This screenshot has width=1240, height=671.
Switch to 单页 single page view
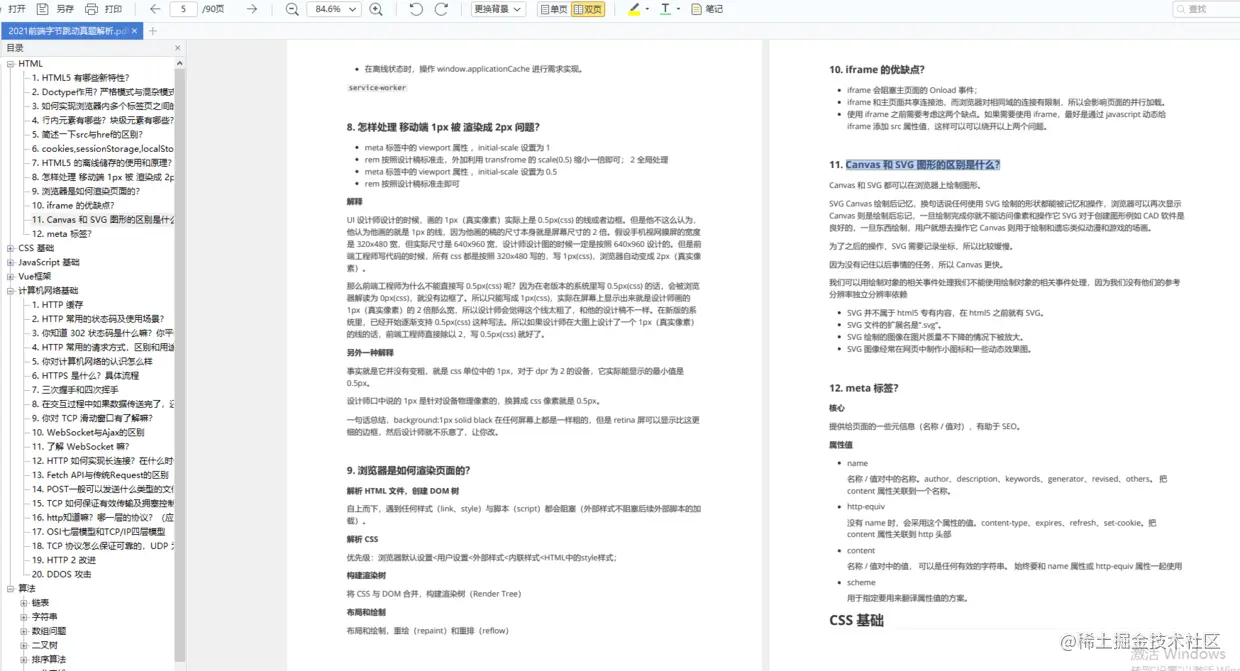click(x=553, y=9)
